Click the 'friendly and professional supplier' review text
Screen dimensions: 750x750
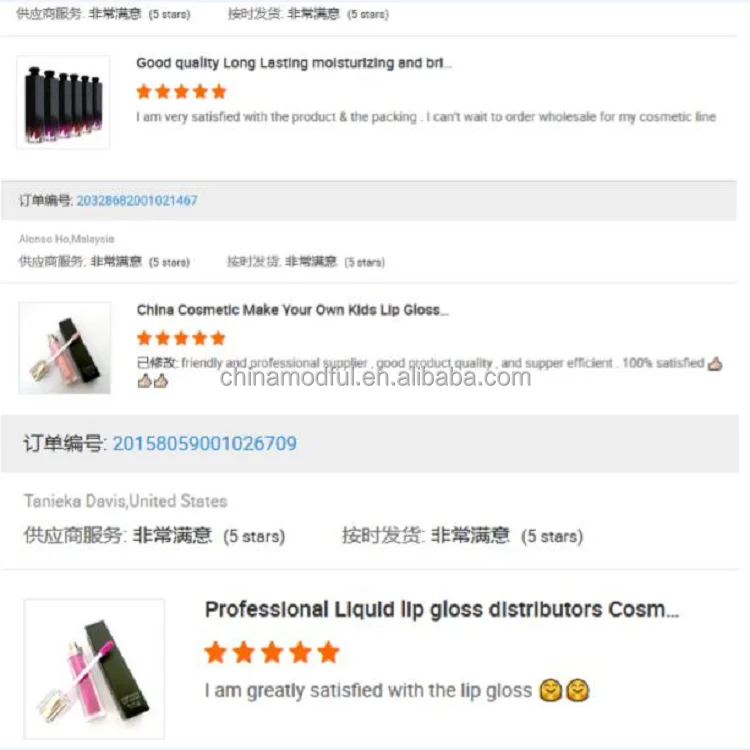pyautogui.click(x=274, y=363)
